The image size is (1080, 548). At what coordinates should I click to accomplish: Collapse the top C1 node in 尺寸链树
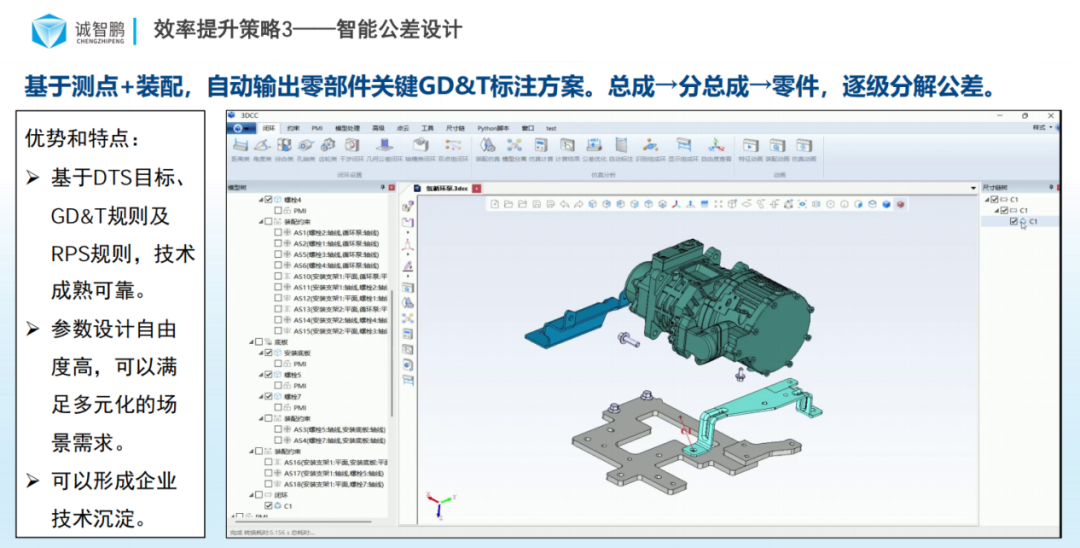coord(988,200)
